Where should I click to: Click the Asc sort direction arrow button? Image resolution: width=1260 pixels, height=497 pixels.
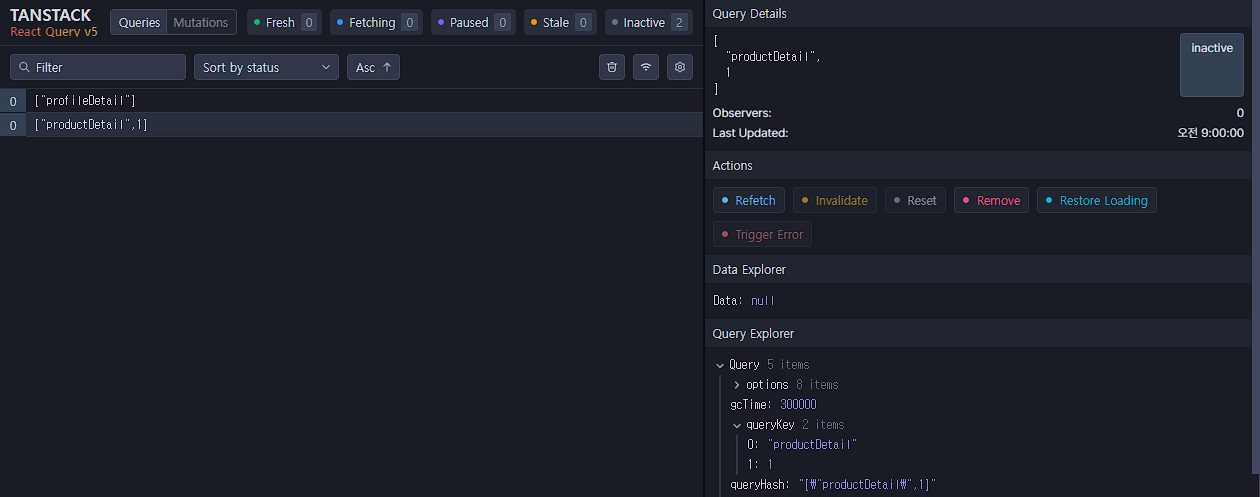pos(374,67)
